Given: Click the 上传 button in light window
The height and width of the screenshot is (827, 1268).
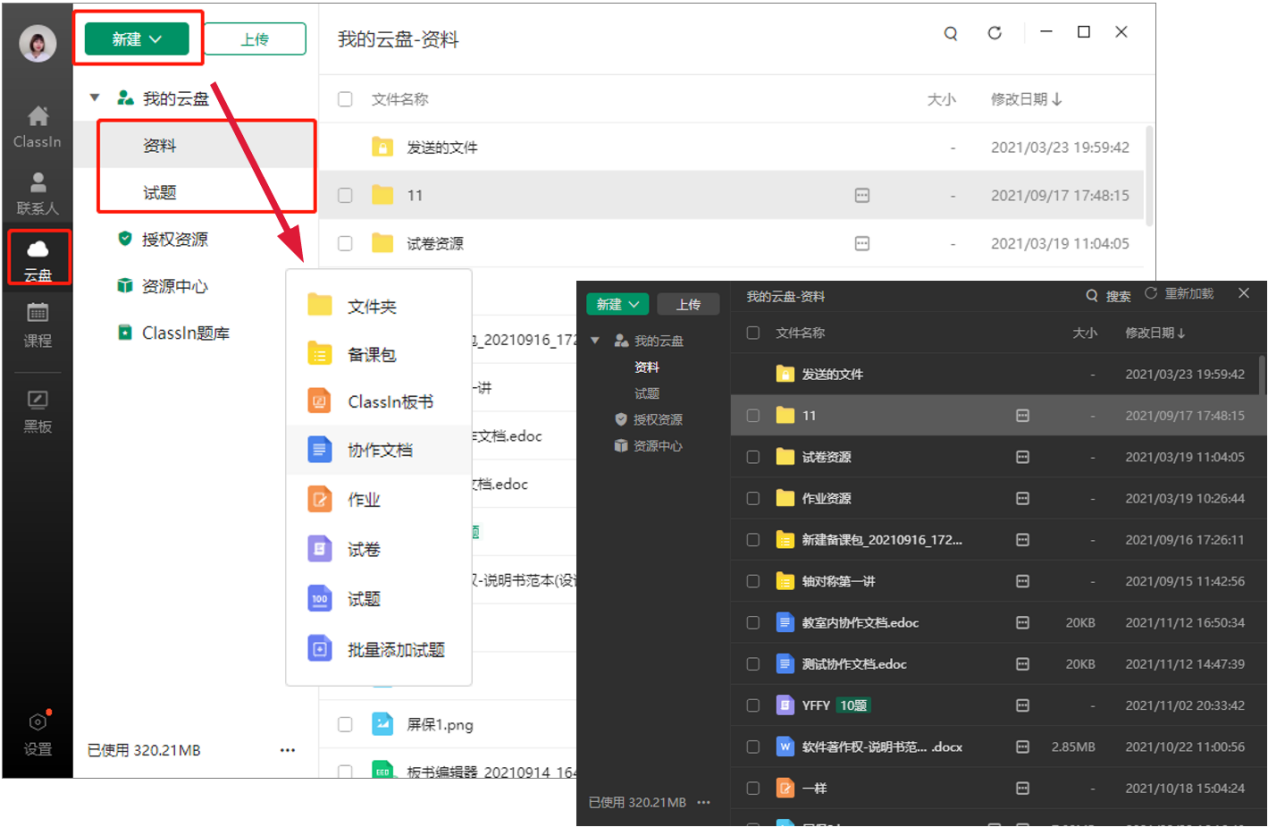Looking at the screenshot, I should [255, 39].
